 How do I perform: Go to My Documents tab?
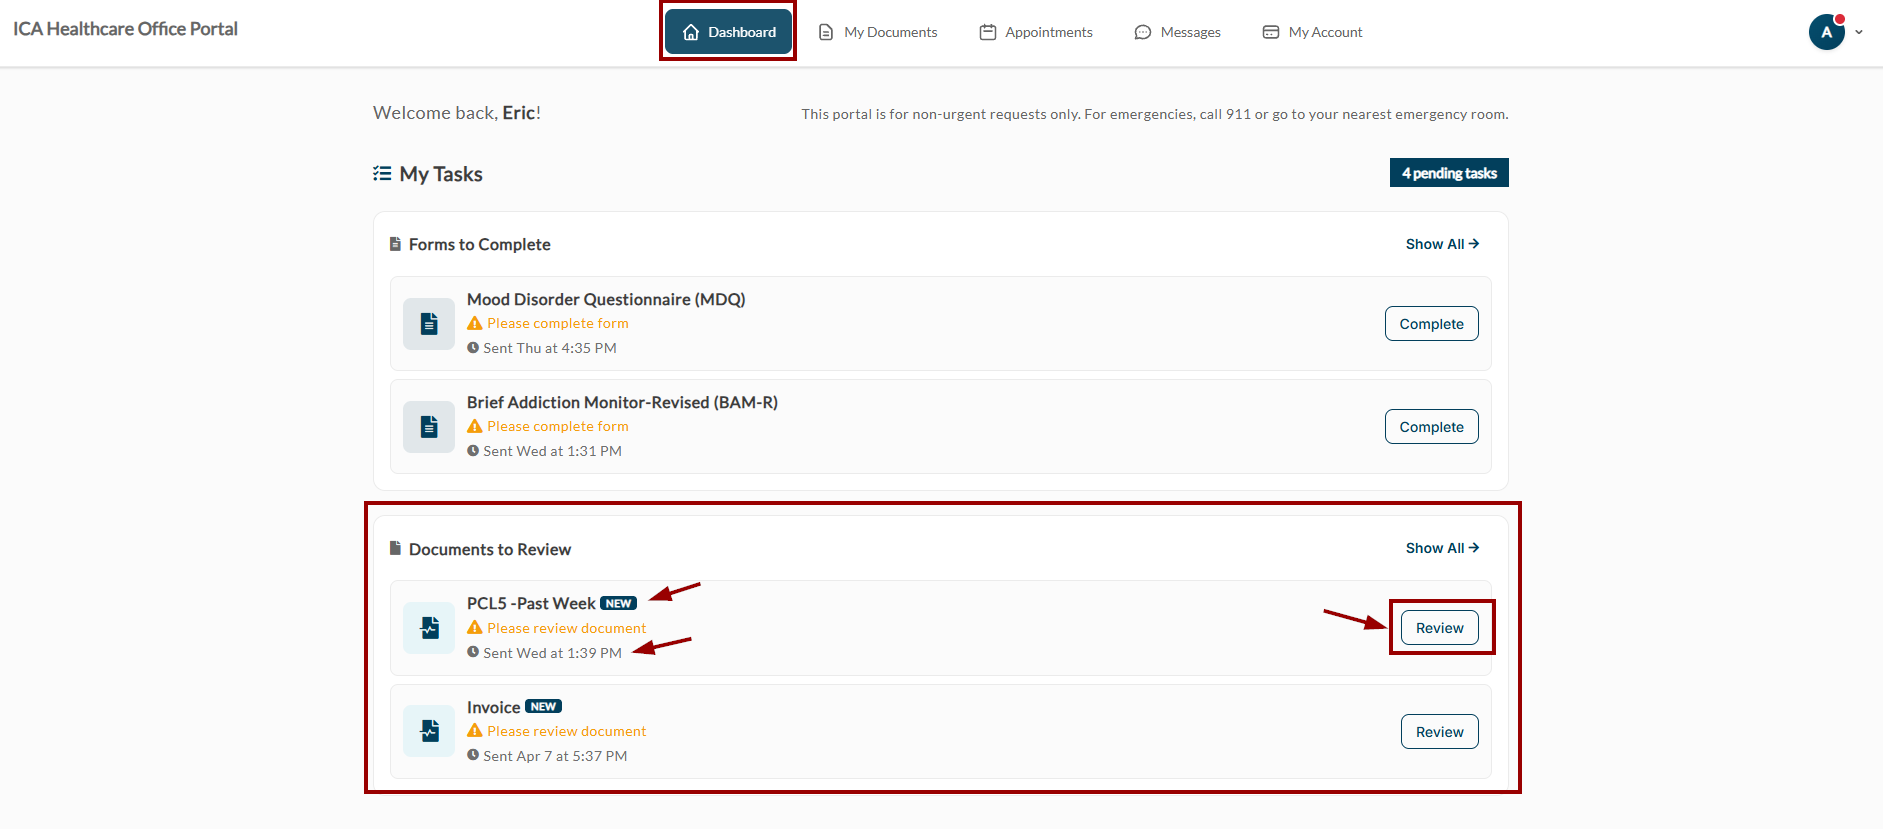878,32
